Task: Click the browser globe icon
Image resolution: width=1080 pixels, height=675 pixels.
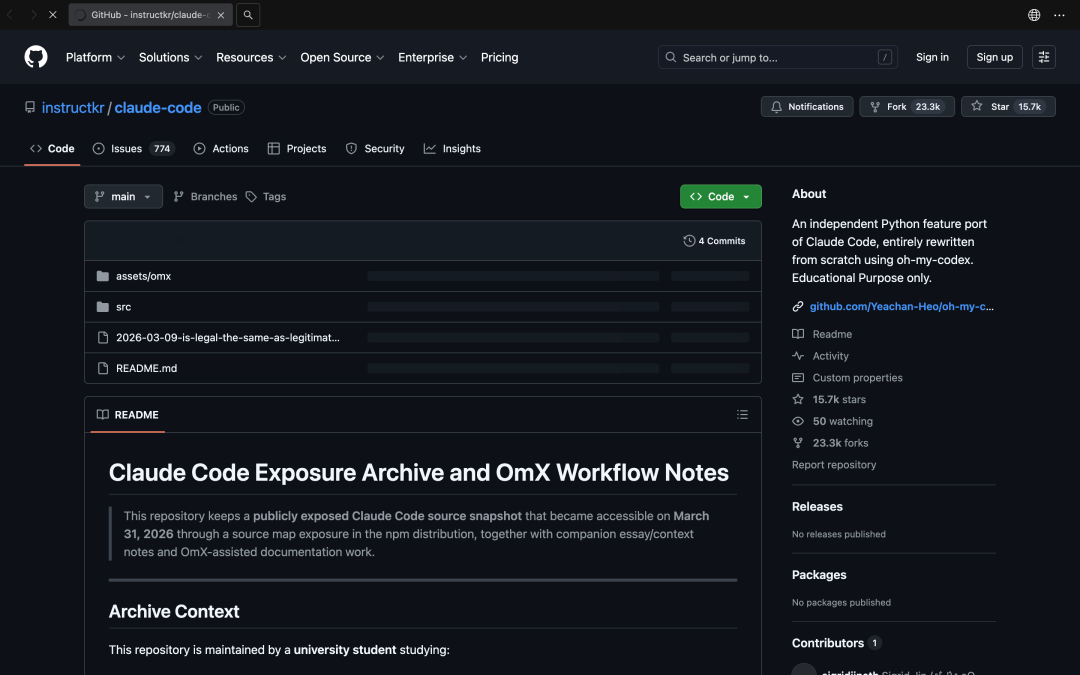Action: click(x=1034, y=15)
